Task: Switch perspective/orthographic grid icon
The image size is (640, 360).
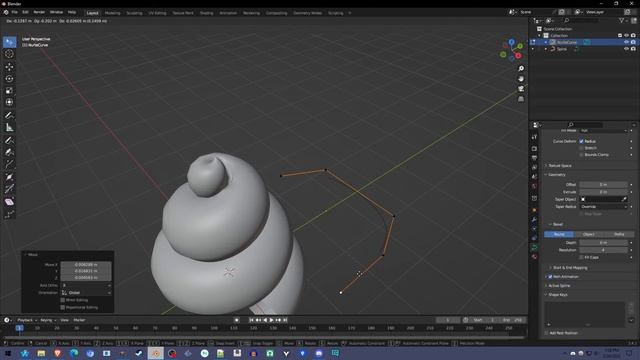Action: click(x=521, y=99)
